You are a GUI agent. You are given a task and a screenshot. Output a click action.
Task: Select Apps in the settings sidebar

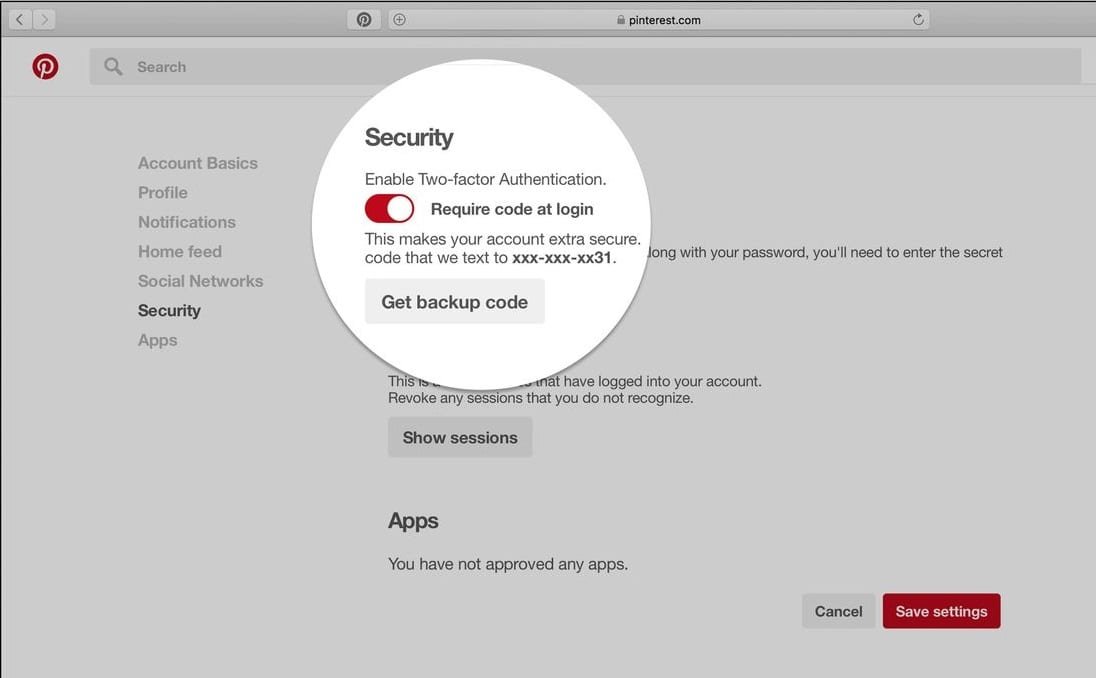158,340
